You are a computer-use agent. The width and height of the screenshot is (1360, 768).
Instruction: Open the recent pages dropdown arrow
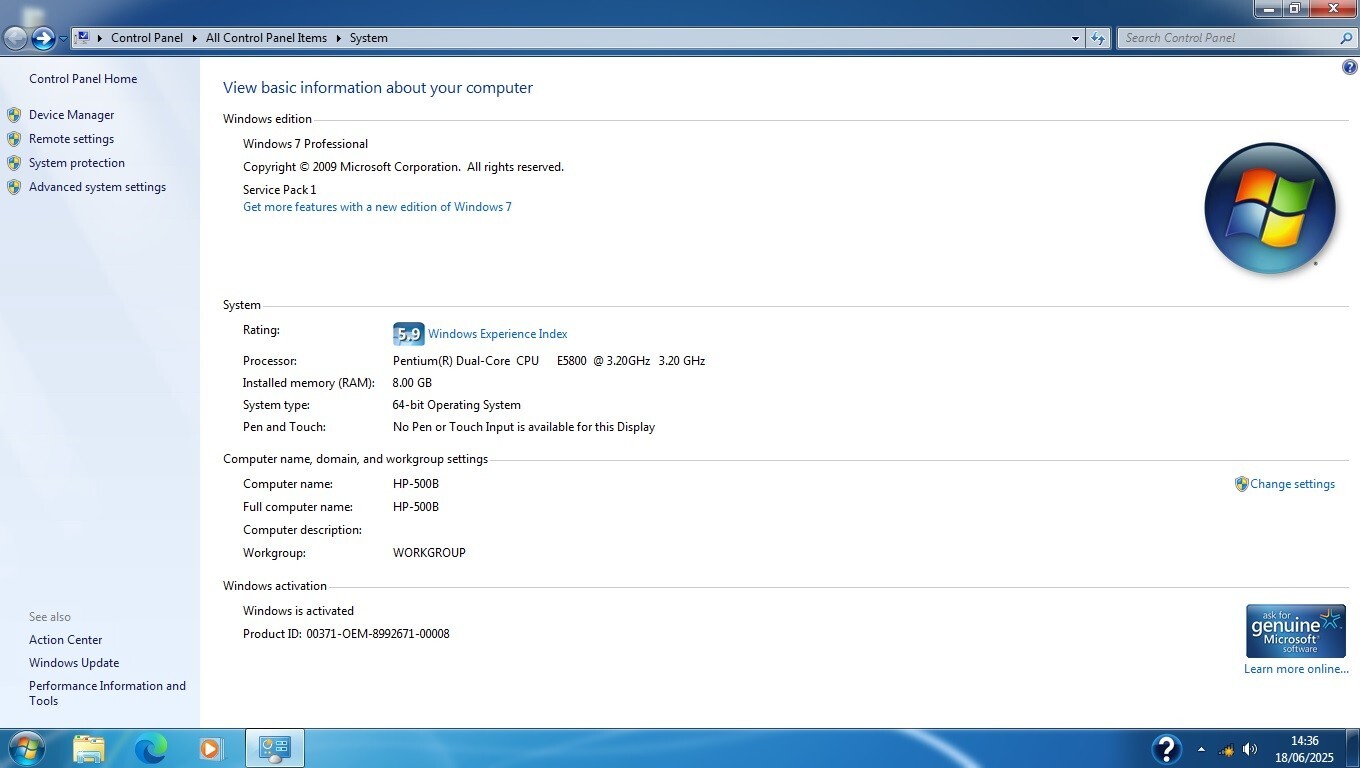click(63, 39)
